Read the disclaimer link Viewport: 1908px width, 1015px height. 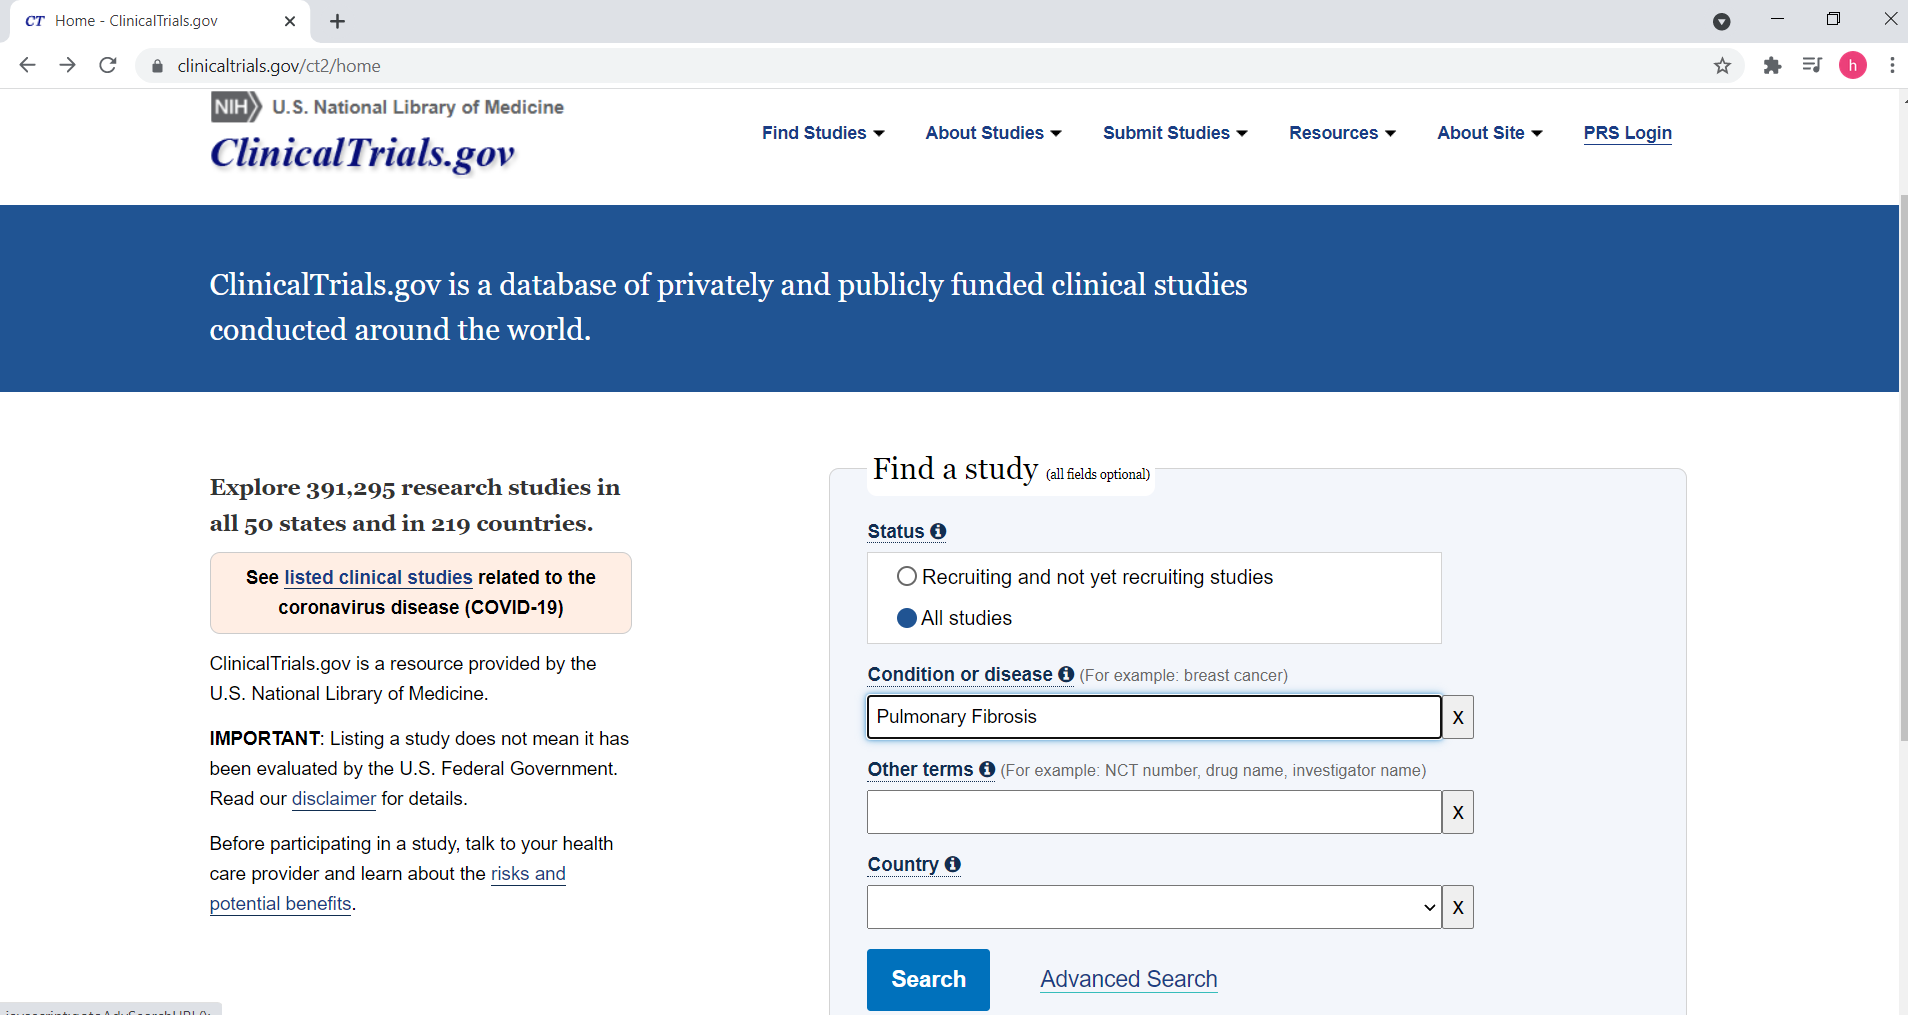click(x=334, y=798)
